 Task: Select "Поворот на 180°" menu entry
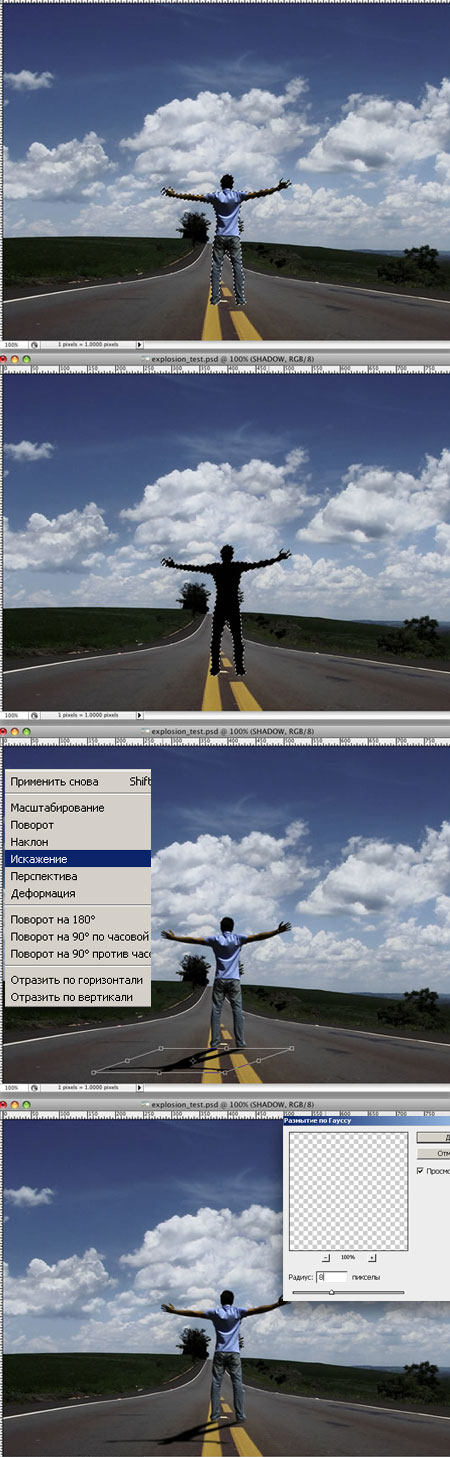(x=76, y=919)
